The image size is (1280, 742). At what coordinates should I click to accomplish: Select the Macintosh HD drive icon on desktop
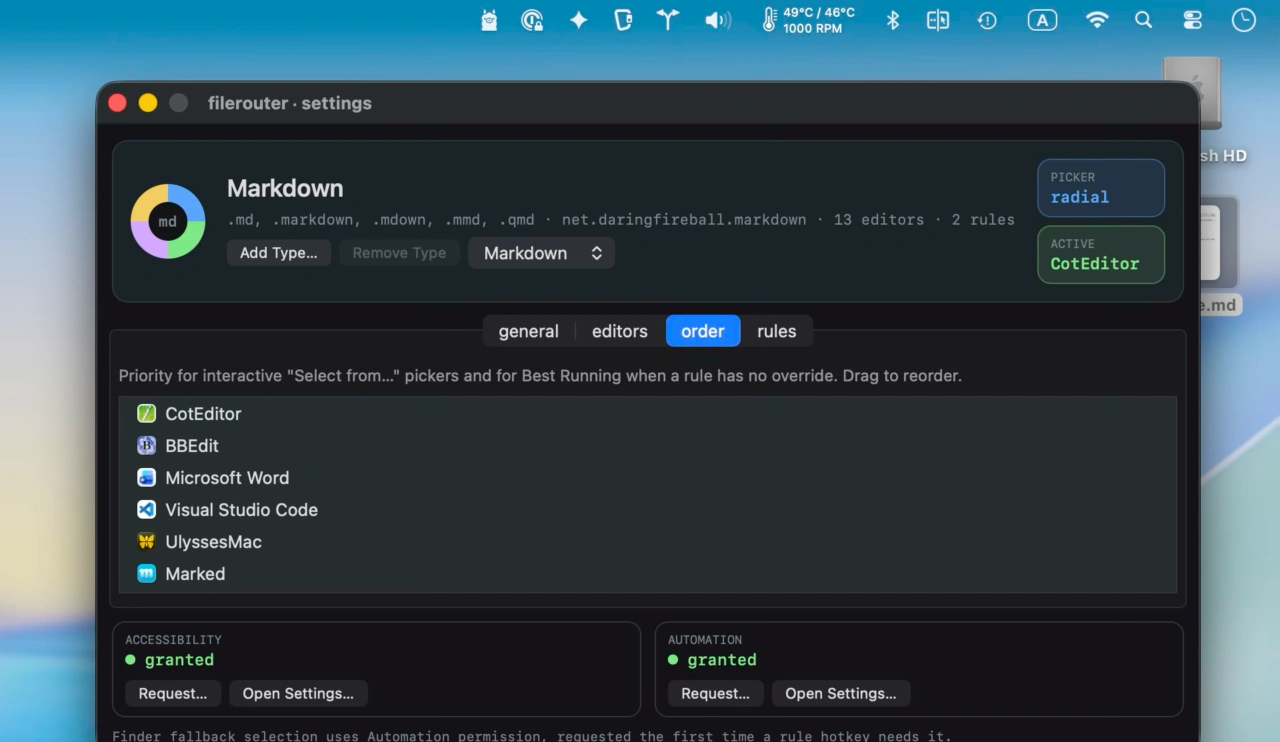click(1192, 94)
